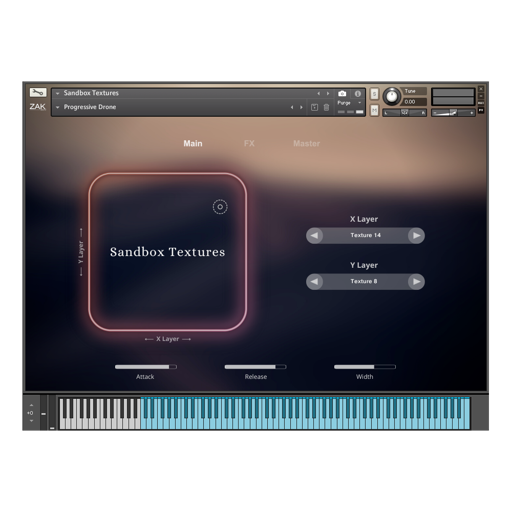Adjust the Width slider
Viewport: 512px width, 512px height.
[x=365, y=367]
